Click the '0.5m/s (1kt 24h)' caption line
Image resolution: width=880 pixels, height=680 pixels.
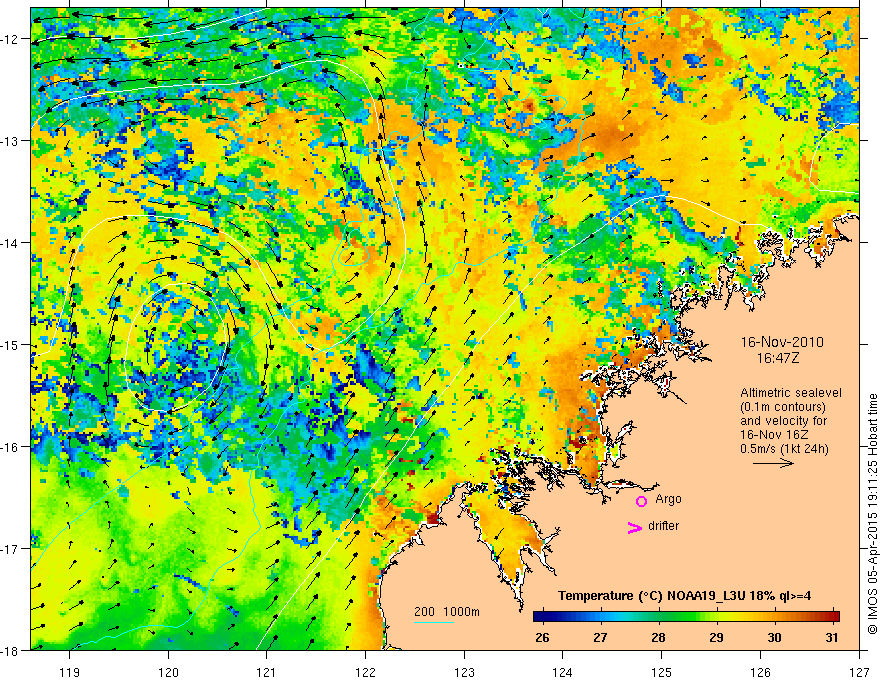pos(784,449)
